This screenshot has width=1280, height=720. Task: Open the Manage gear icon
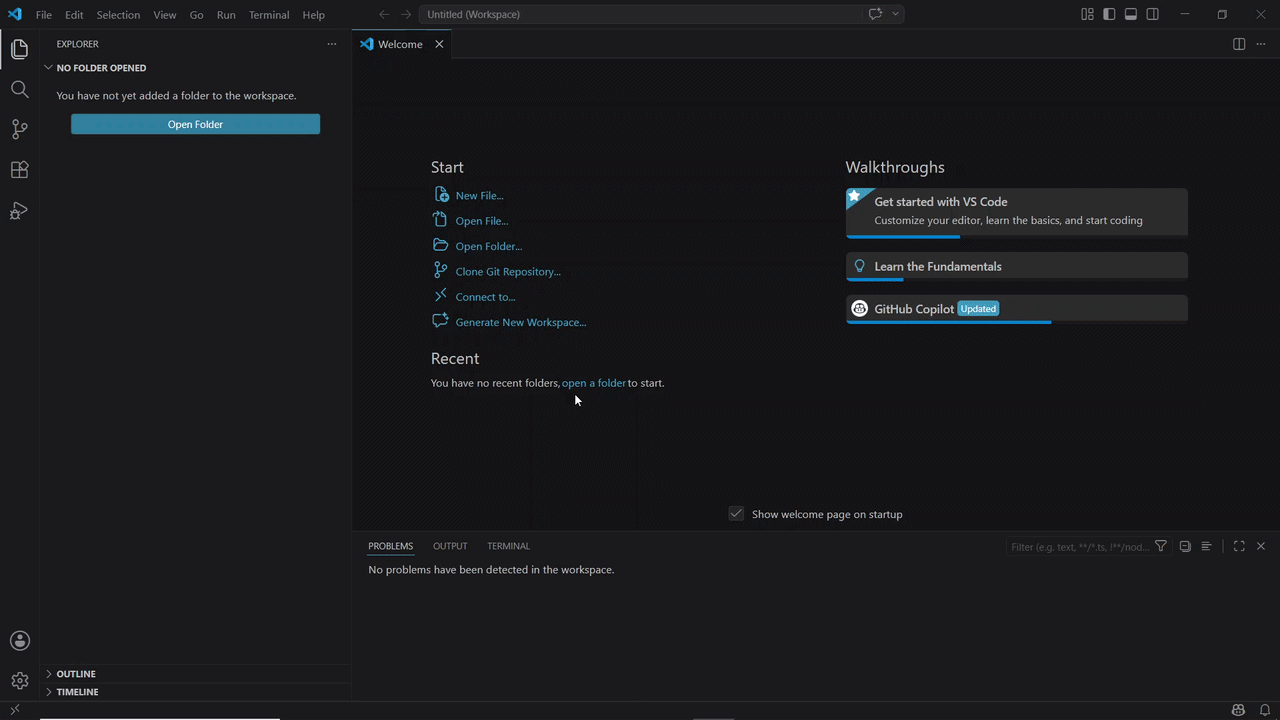click(19, 681)
